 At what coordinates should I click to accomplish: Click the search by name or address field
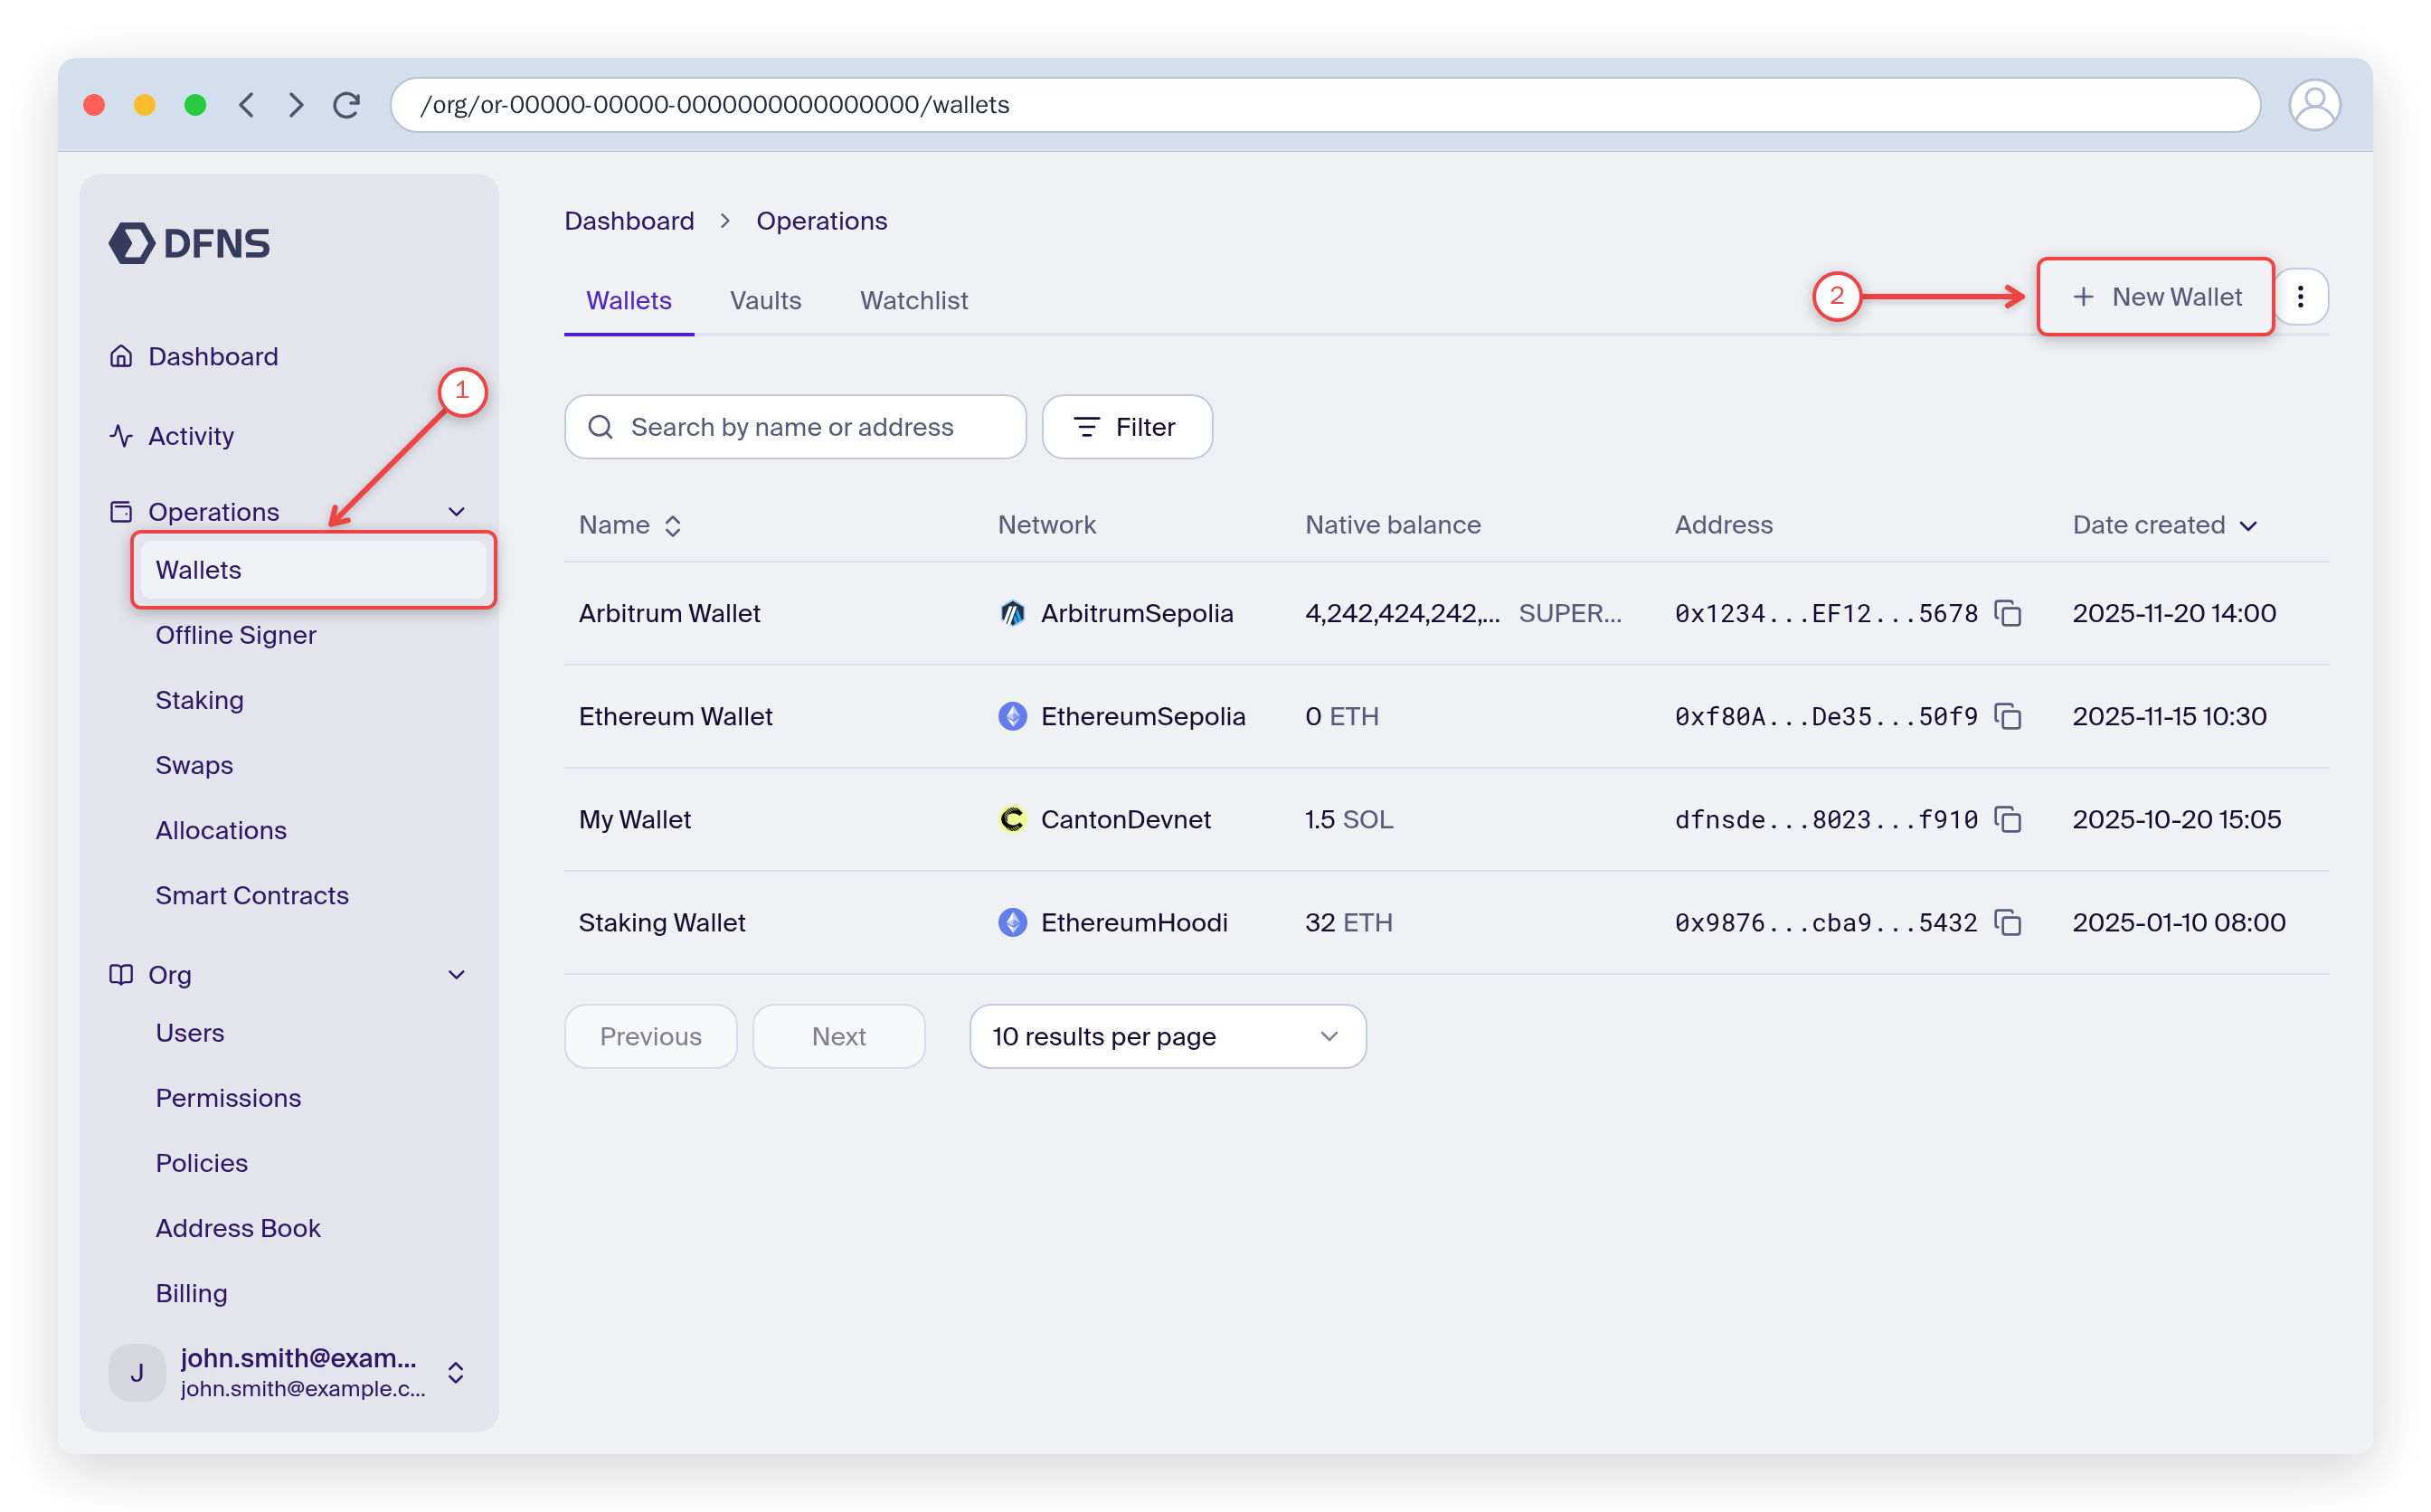pos(795,427)
